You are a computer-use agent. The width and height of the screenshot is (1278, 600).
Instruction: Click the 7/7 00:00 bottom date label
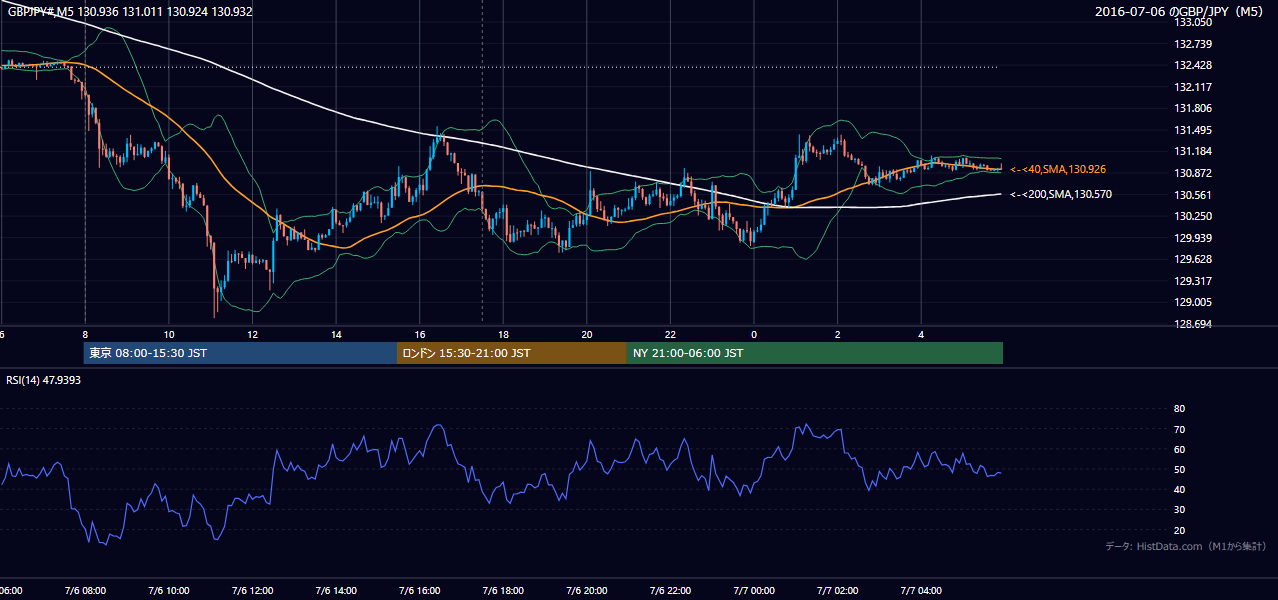pyautogui.click(x=754, y=590)
